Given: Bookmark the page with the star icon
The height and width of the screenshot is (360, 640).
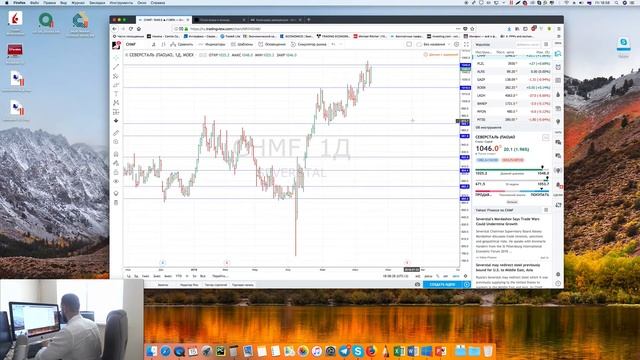Looking at the screenshot, I should (472, 29).
